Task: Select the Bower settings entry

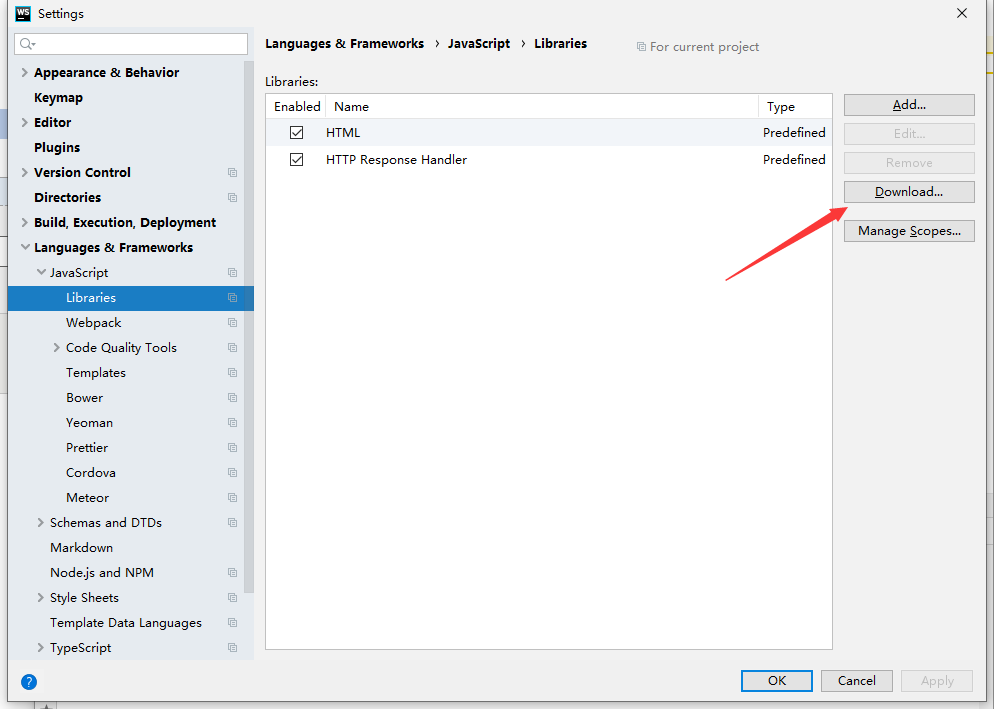Action: click(x=84, y=398)
